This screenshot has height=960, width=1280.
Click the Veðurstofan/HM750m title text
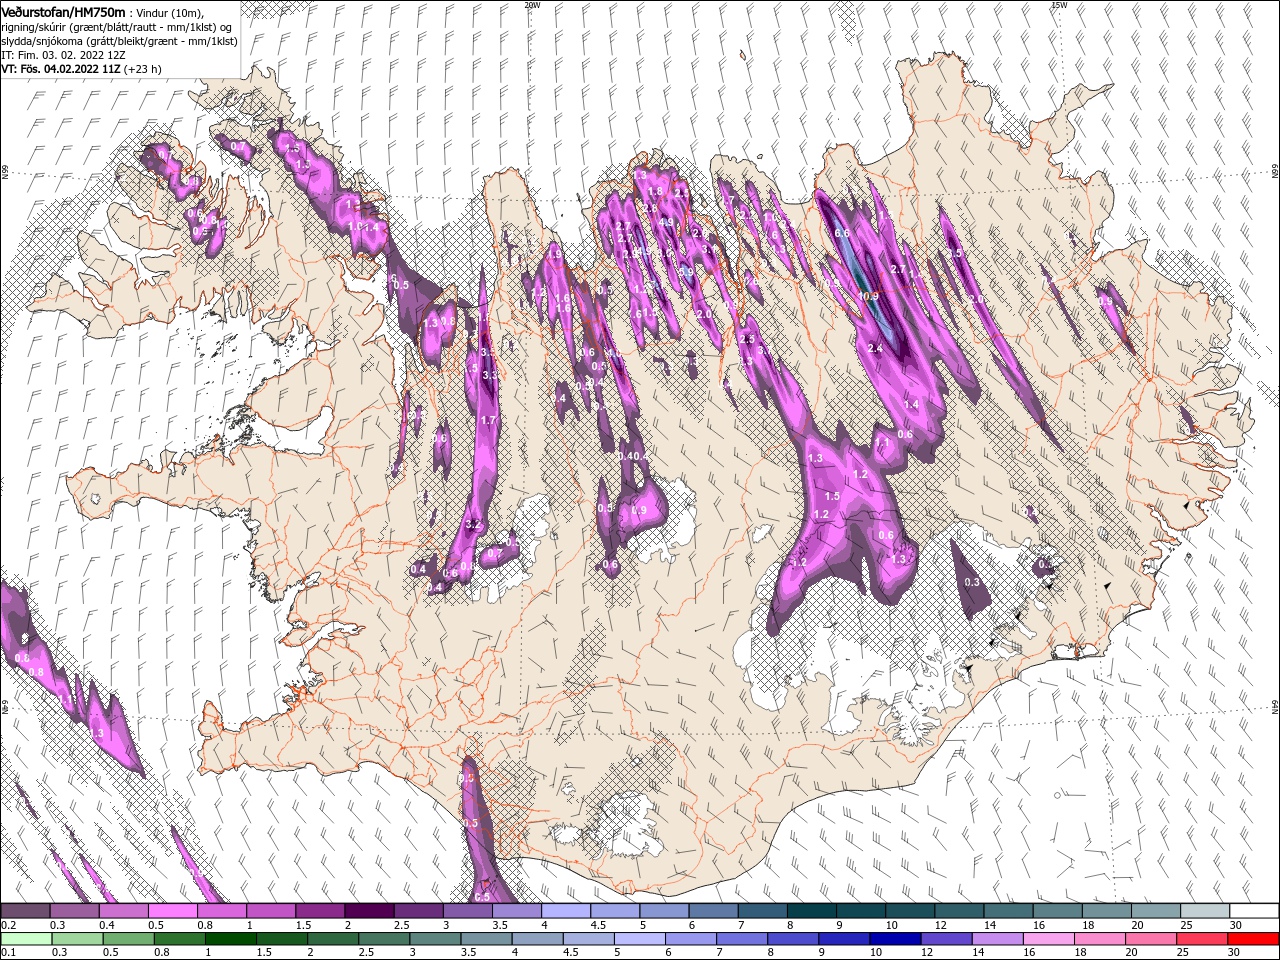(x=63, y=12)
